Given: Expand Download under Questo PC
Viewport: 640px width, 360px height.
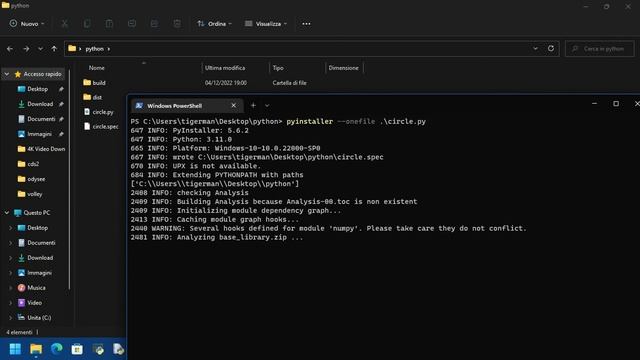Looking at the screenshot, I should (11, 258).
